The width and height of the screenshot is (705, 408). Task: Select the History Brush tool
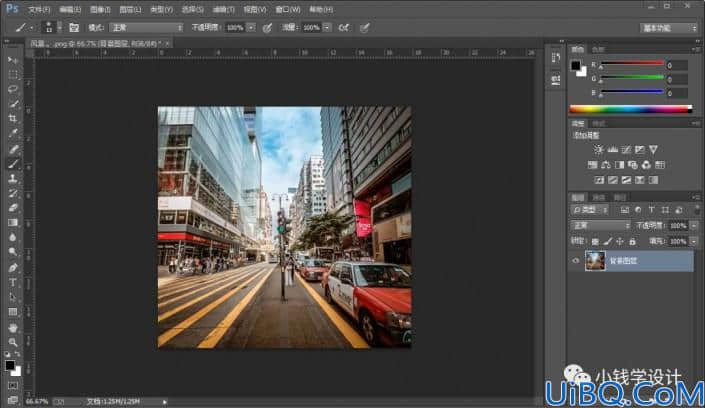pos(13,193)
